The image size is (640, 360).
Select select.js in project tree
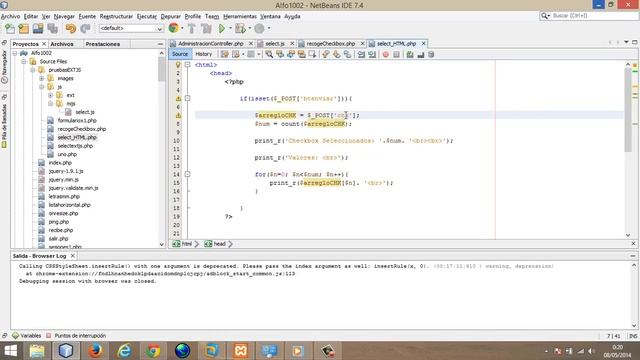85,112
